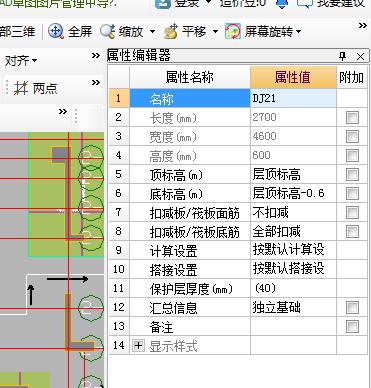Expand the 显示样式 property group
The height and width of the screenshot is (388, 371).
click(x=138, y=345)
